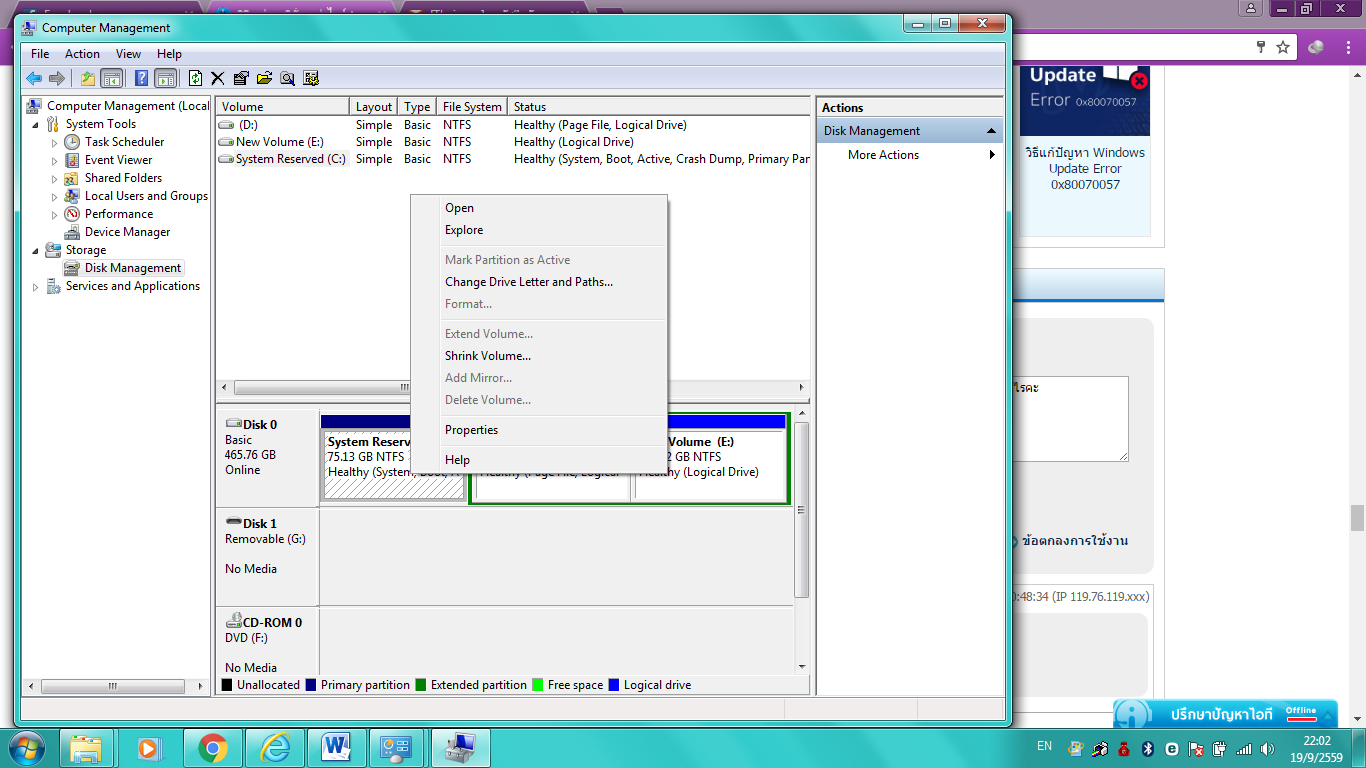Expand the Shared Folders node
Screen dimensions: 1366x768
pyautogui.click(x=55, y=178)
